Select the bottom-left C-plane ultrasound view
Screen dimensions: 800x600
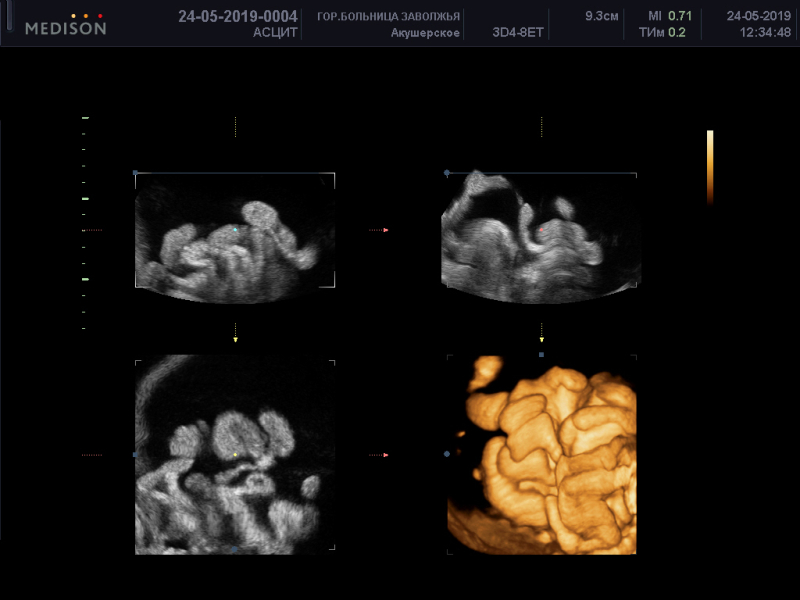coord(235,455)
